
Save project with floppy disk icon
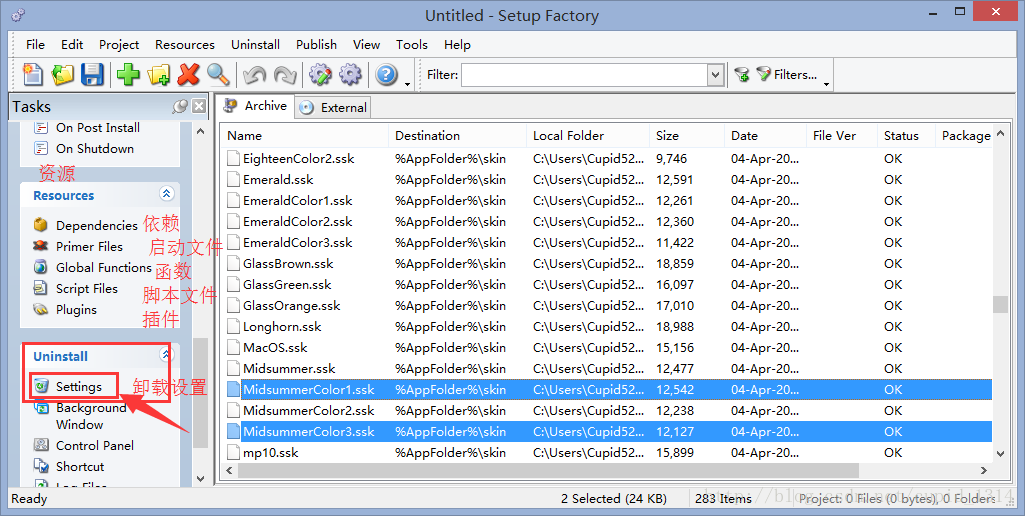coord(92,75)
